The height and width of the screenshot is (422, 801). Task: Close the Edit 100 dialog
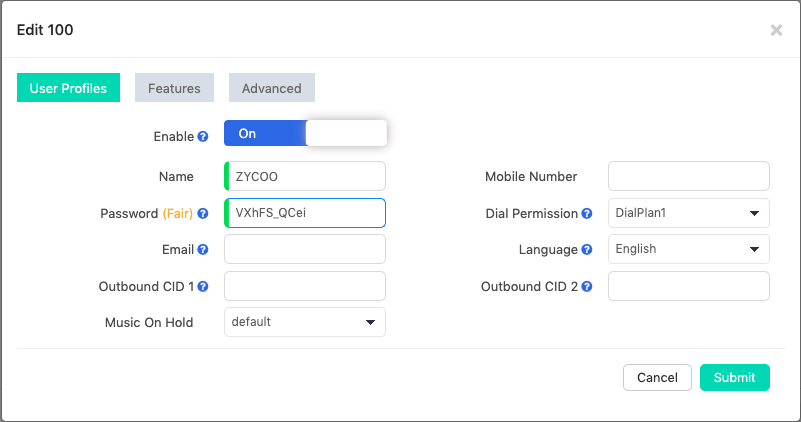(x=776, y=30)
